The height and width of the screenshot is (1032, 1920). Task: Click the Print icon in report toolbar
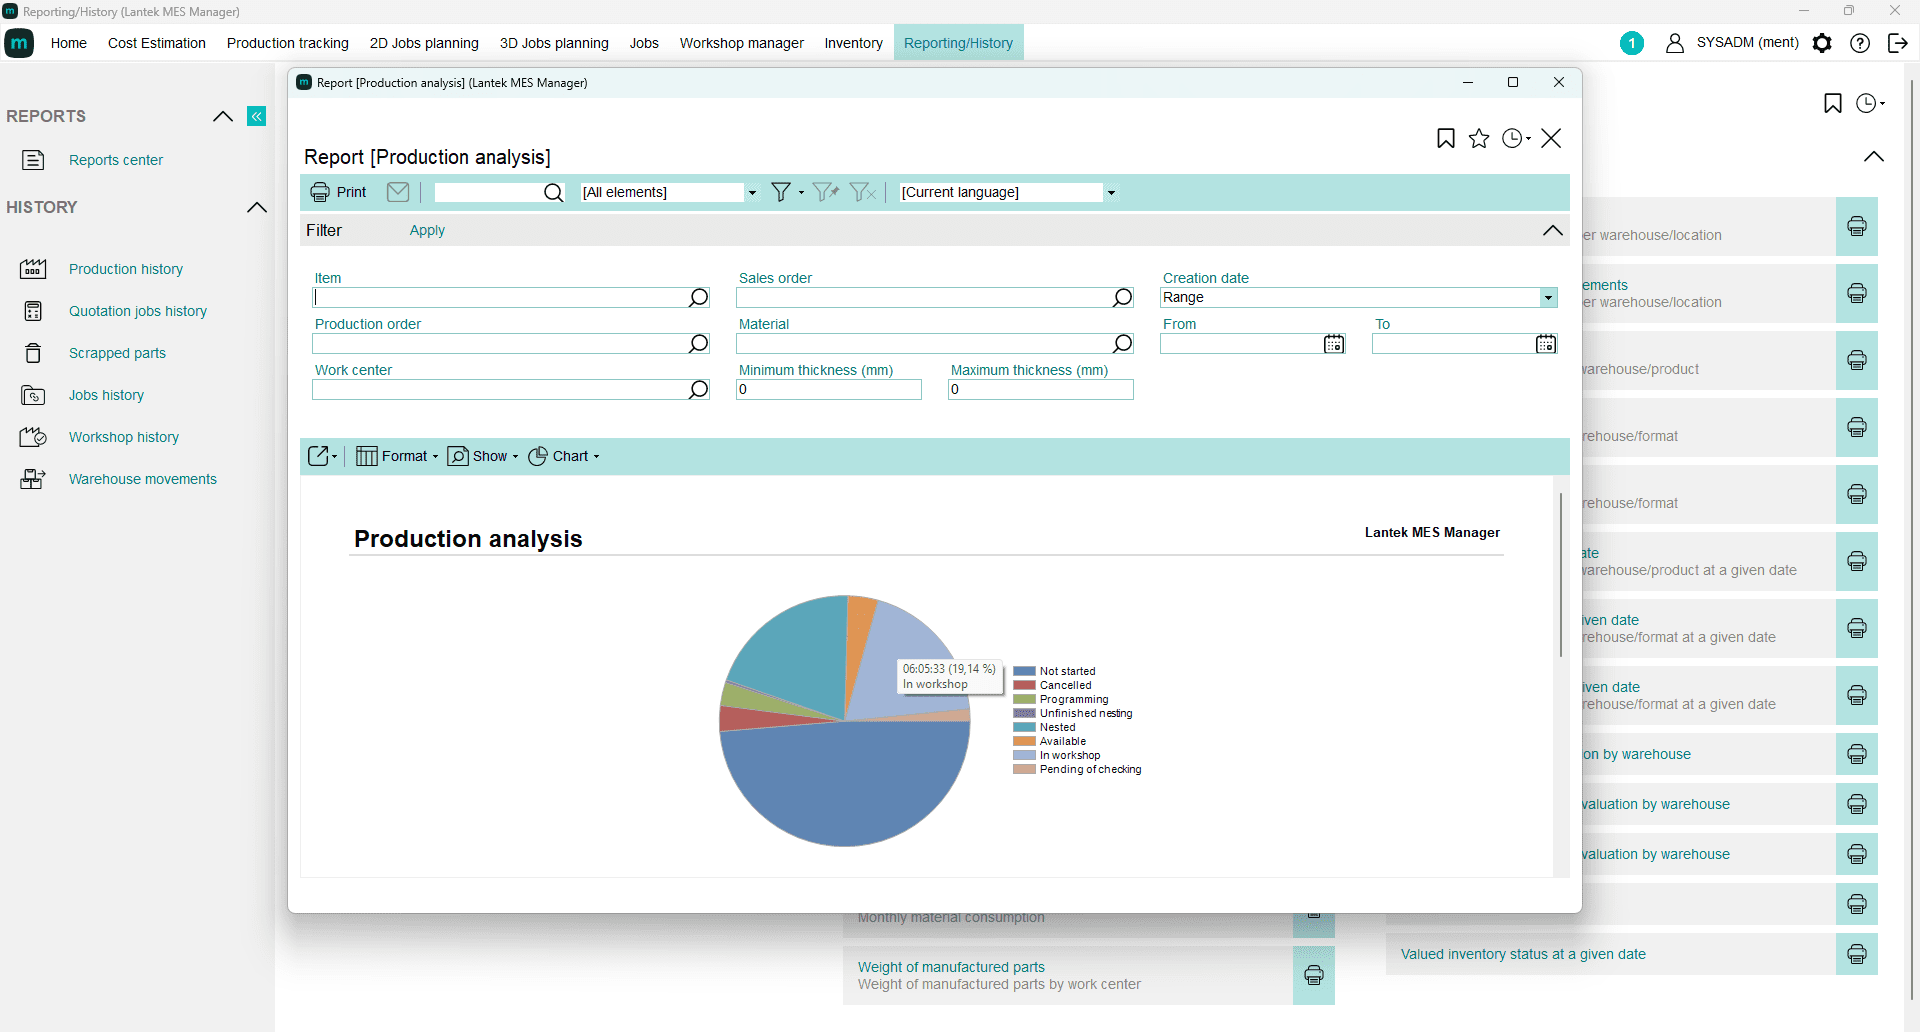pos(320,192)
